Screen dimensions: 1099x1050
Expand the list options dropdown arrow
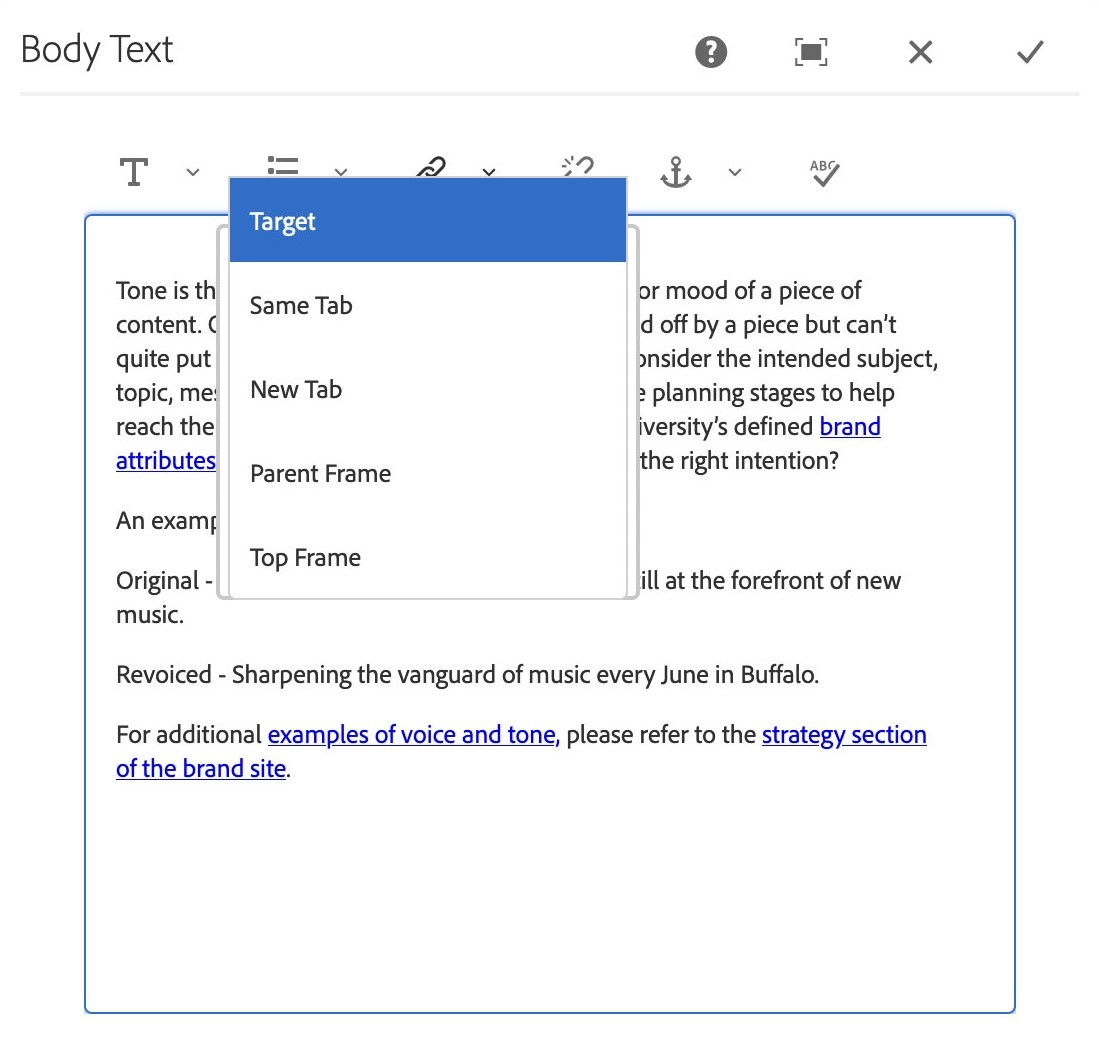click(341, 172)
